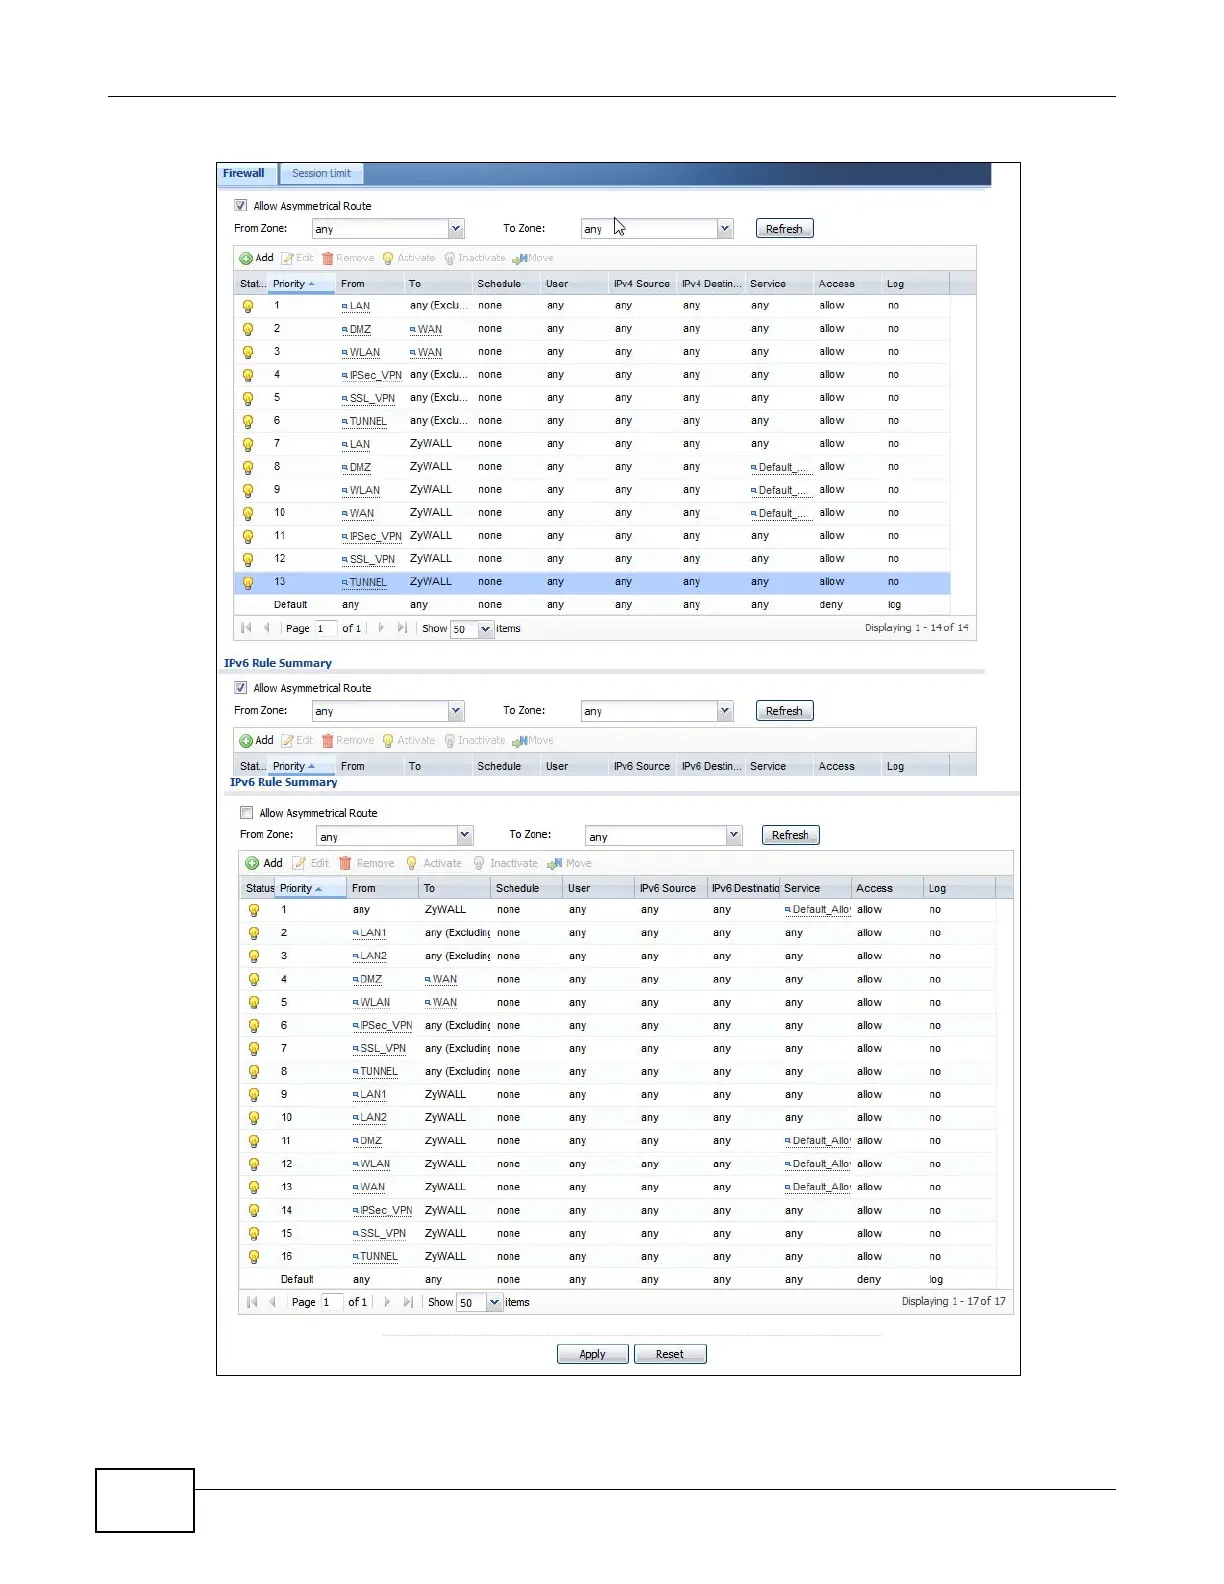
Task: Click the Move icon in bottom IPv6 toolbar
Action: click(554, 864)
